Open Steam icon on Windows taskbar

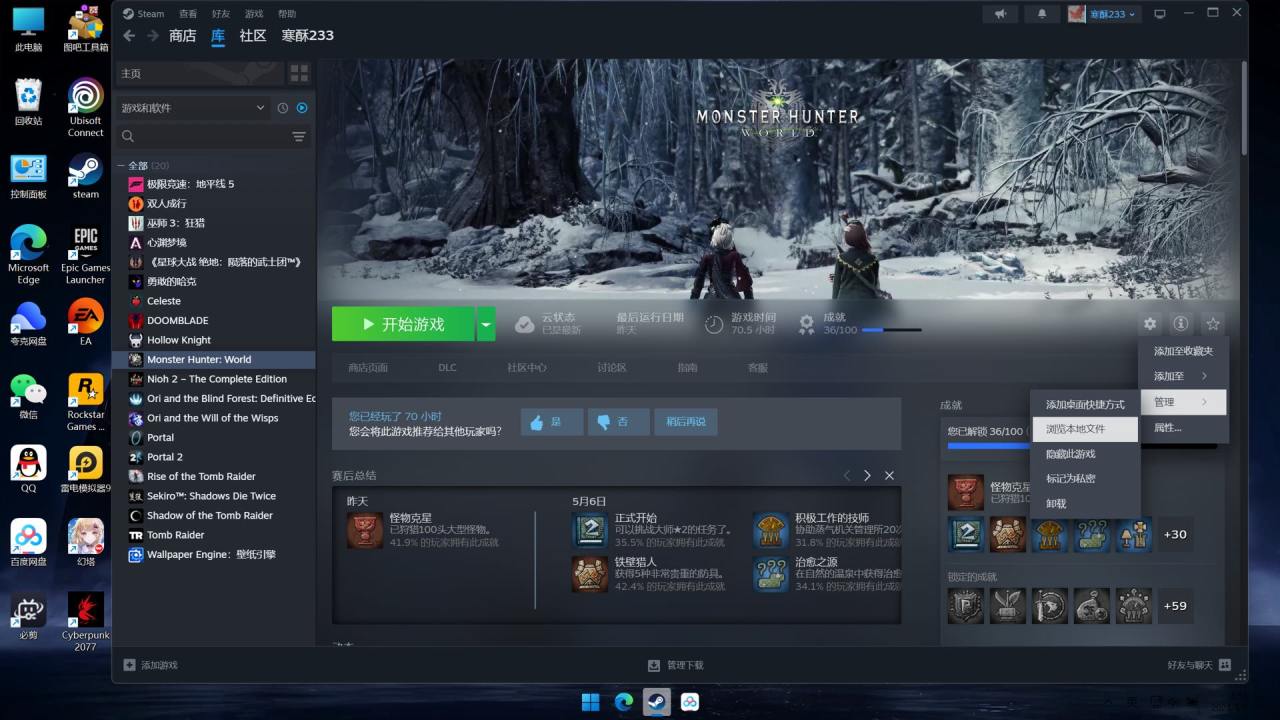click(656, 701)
